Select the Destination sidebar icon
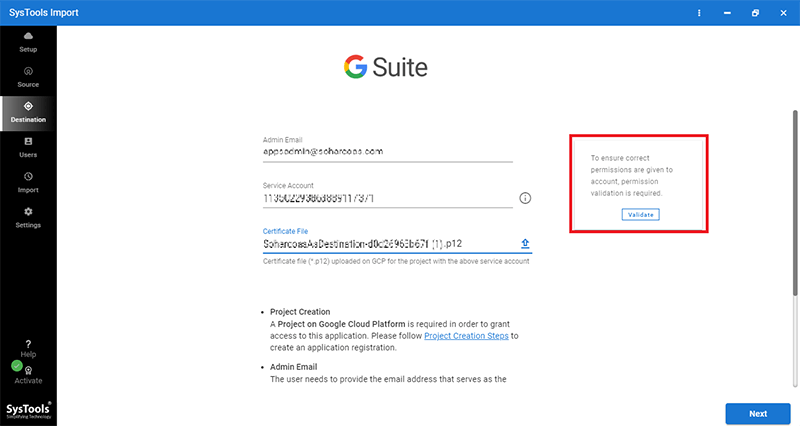 [28, 106]
